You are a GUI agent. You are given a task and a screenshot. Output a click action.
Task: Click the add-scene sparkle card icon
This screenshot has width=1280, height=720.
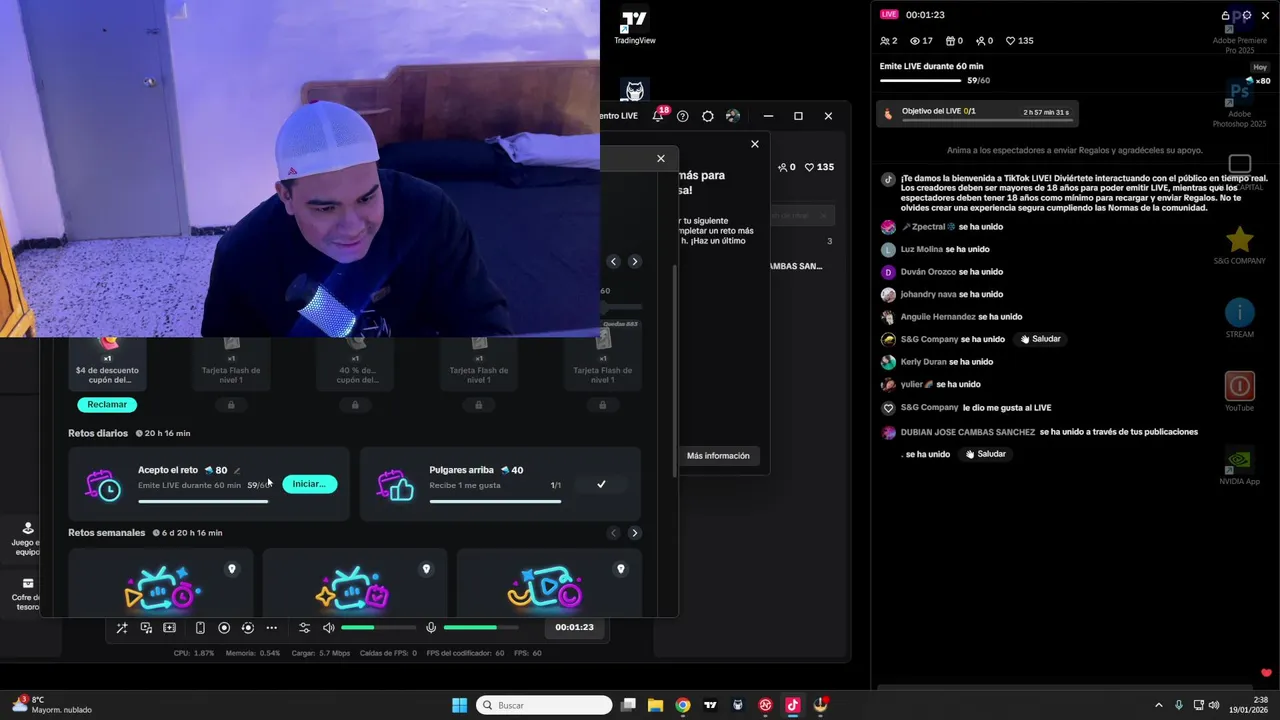169,628
